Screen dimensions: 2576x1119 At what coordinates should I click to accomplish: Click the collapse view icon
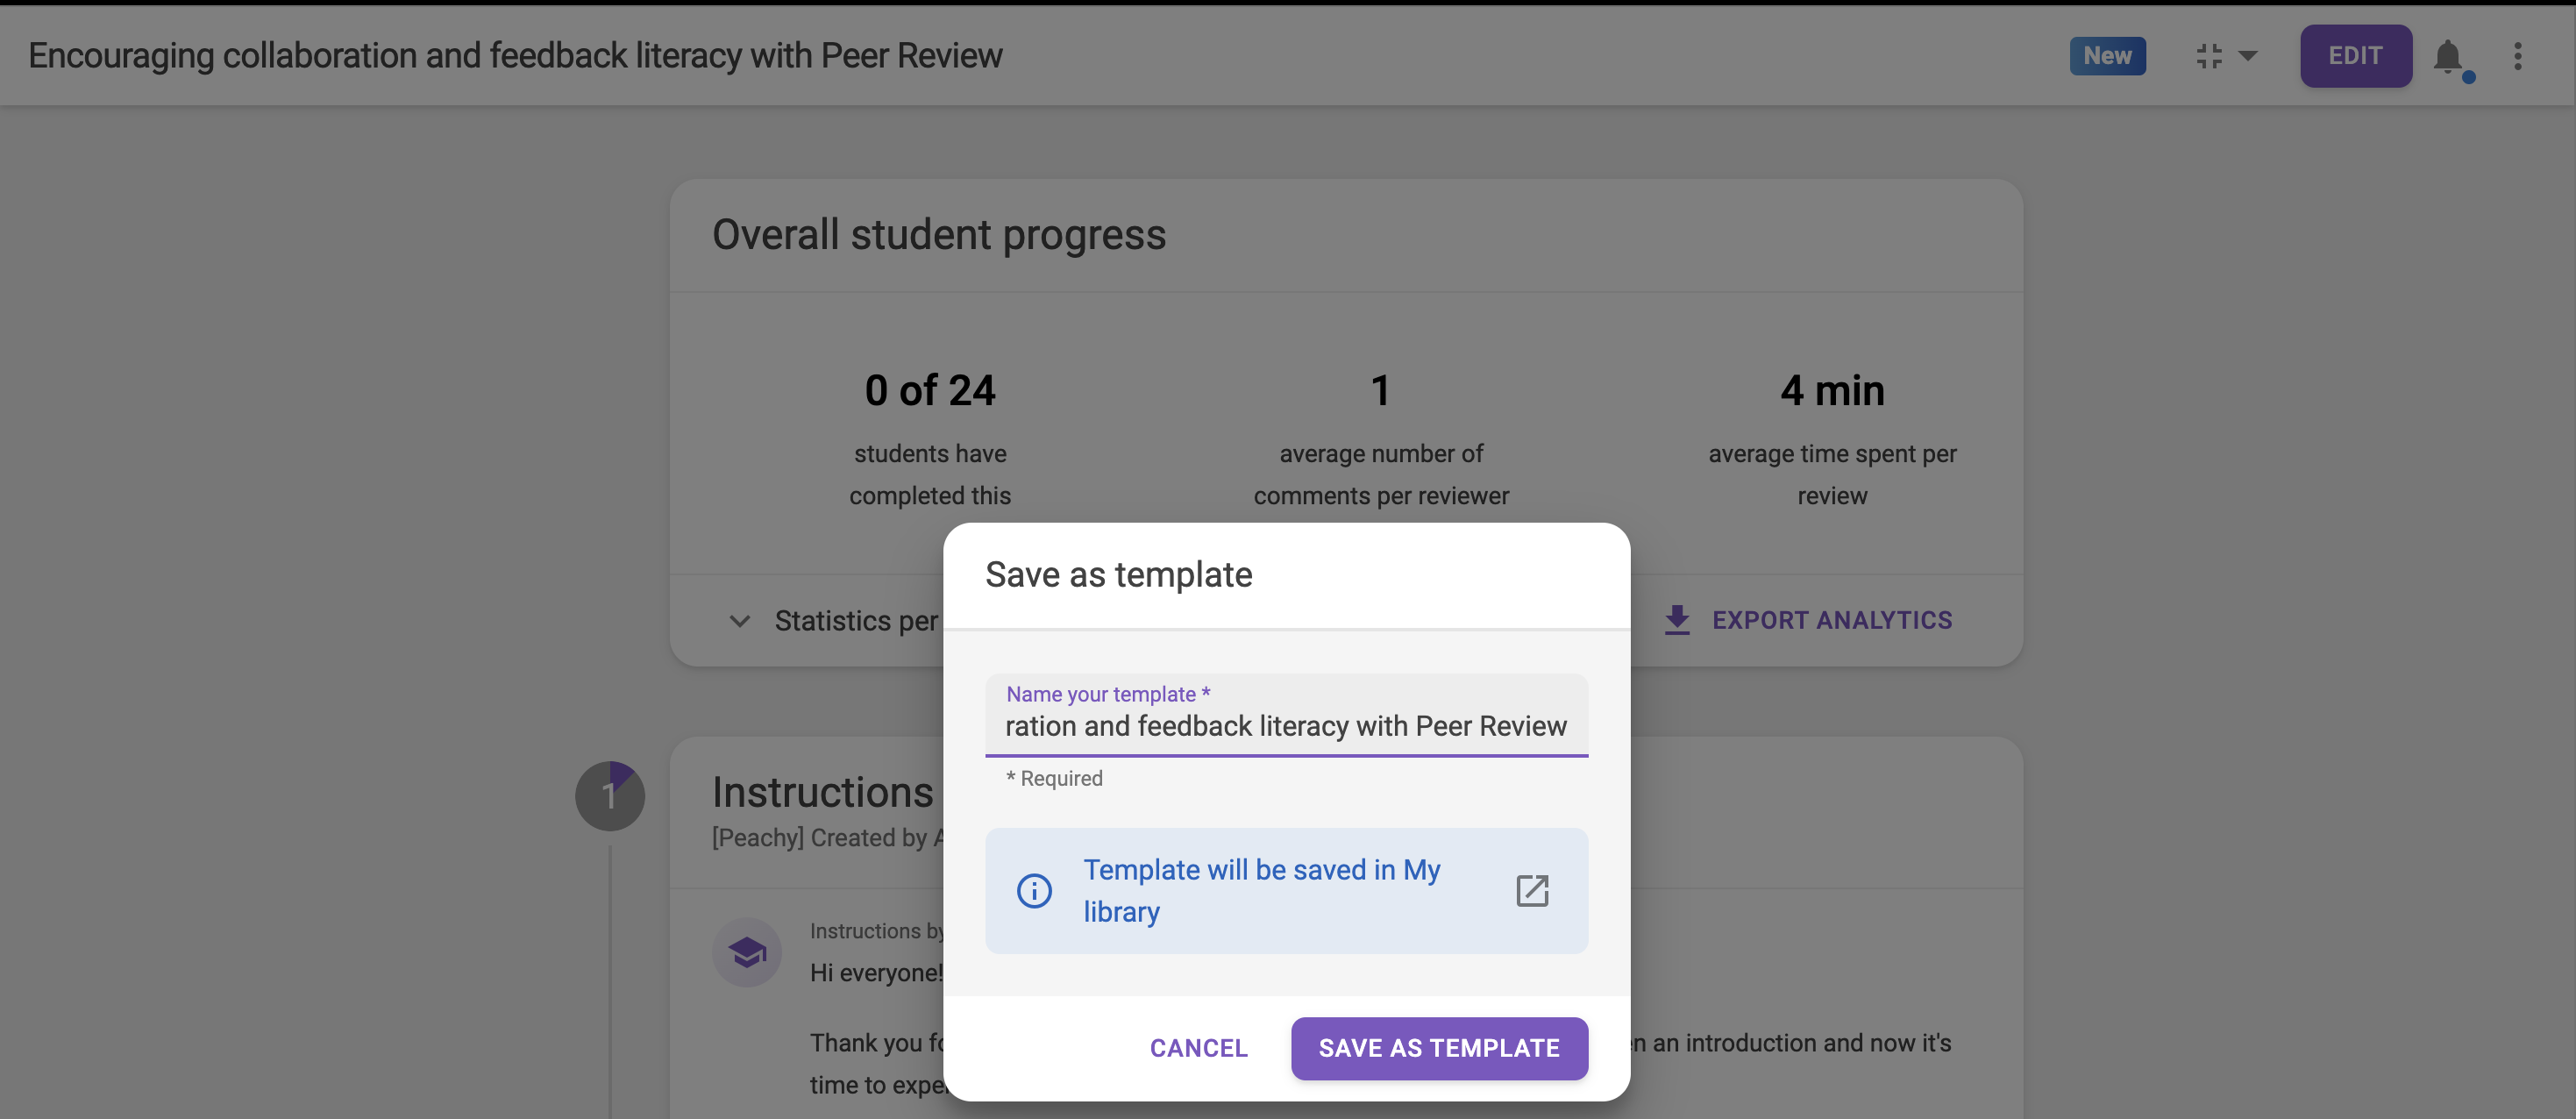(2209, 56)
